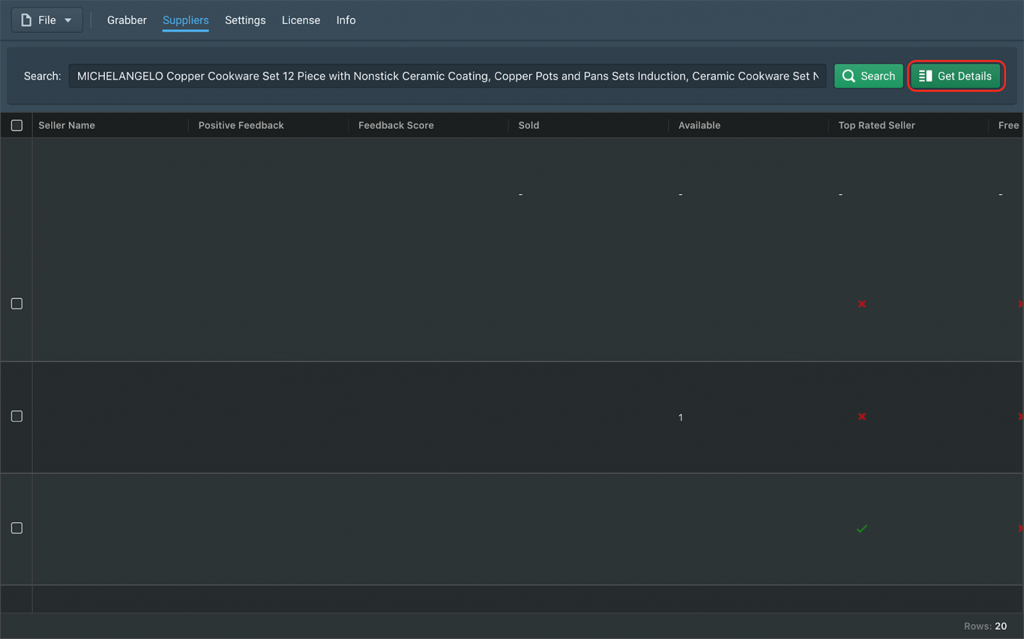Sort by Positive Feedback column
The height and width of the screenshot is (639, 1024).
241,126
